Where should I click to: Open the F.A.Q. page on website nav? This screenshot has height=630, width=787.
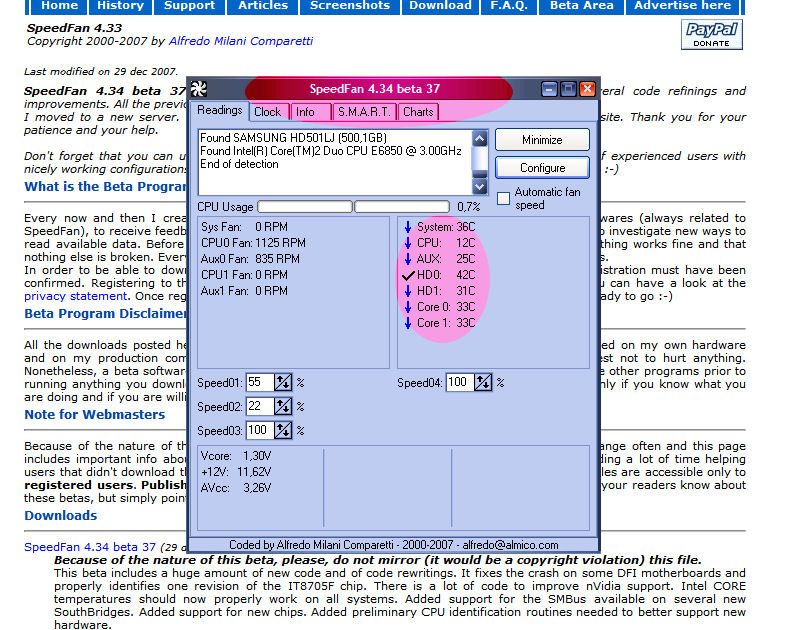(509, 6)
